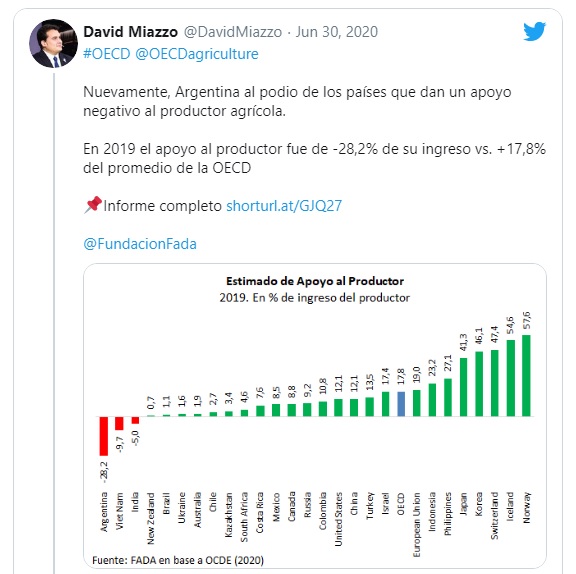Click the Switzerland axis label
Image resolution: width=576 pixels, height=574 pixels.
pyautogui.click(x=494, y=516)
